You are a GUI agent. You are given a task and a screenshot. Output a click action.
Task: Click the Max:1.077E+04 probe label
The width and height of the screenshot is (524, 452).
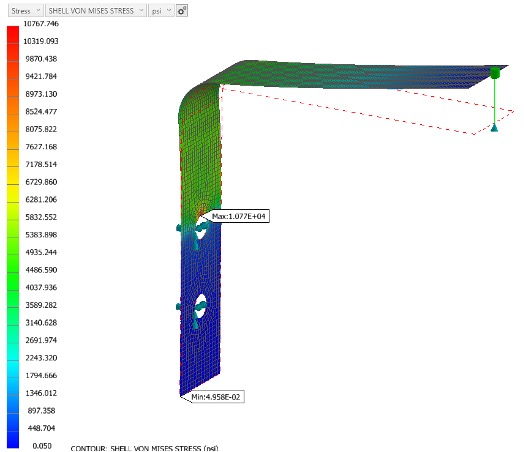[239, 216]
